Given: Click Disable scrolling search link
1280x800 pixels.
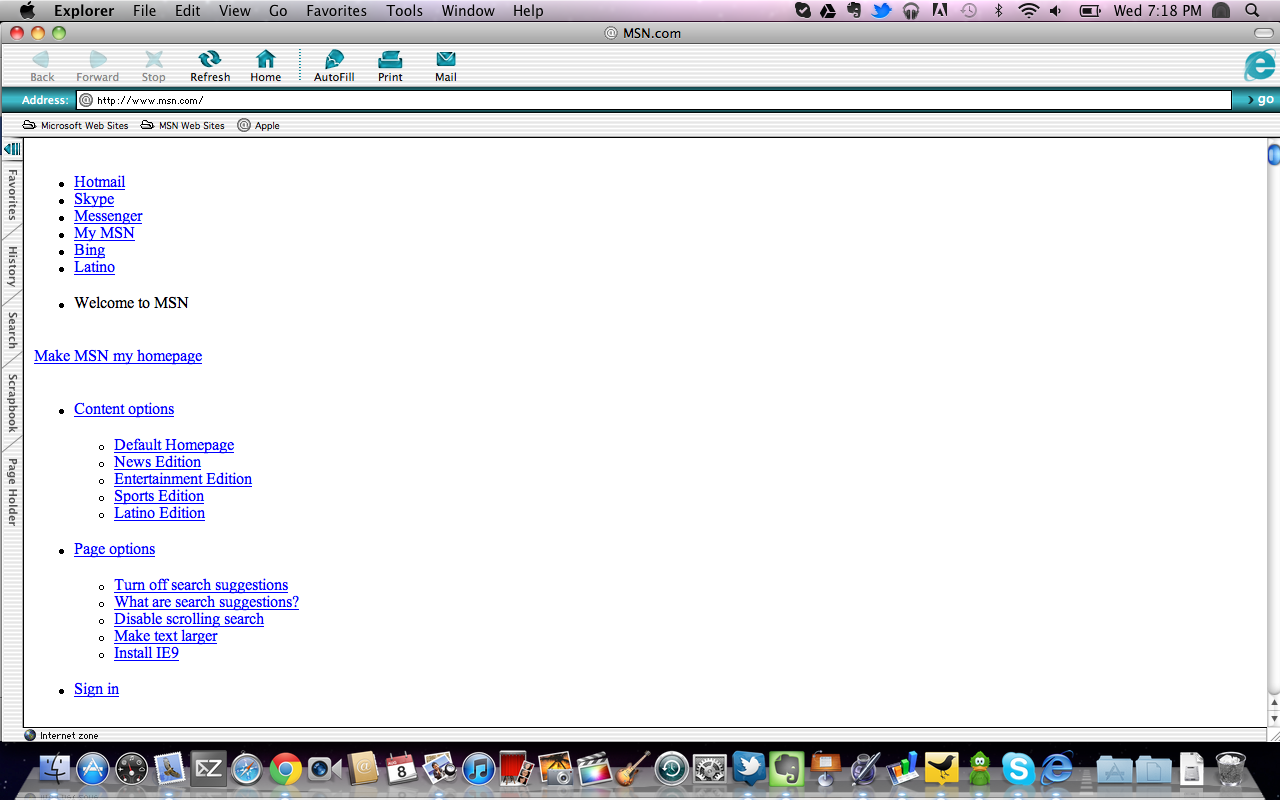Looking at the screenshot, I should point(189,619).
